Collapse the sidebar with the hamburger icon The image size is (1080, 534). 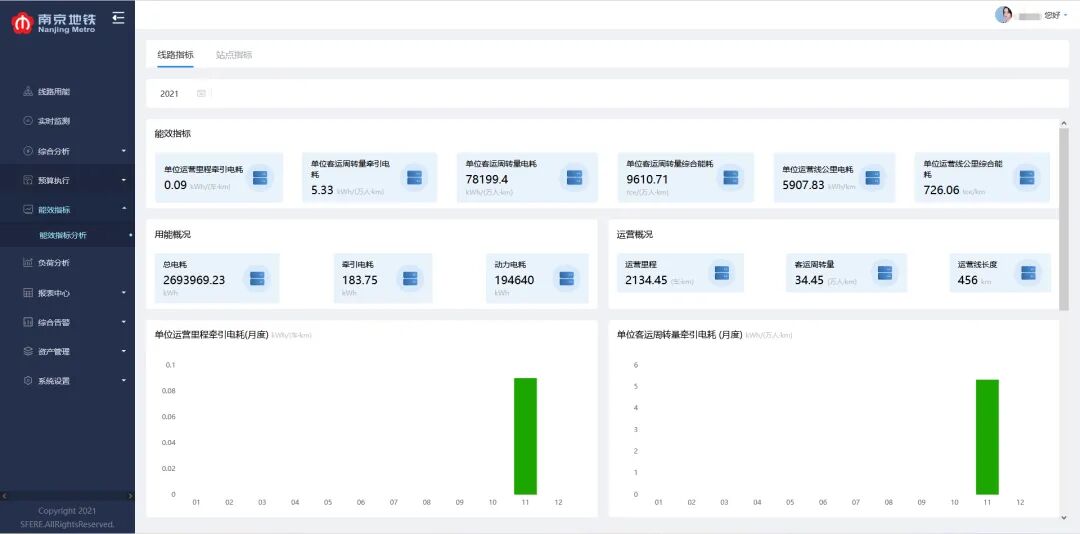point(118,17)
